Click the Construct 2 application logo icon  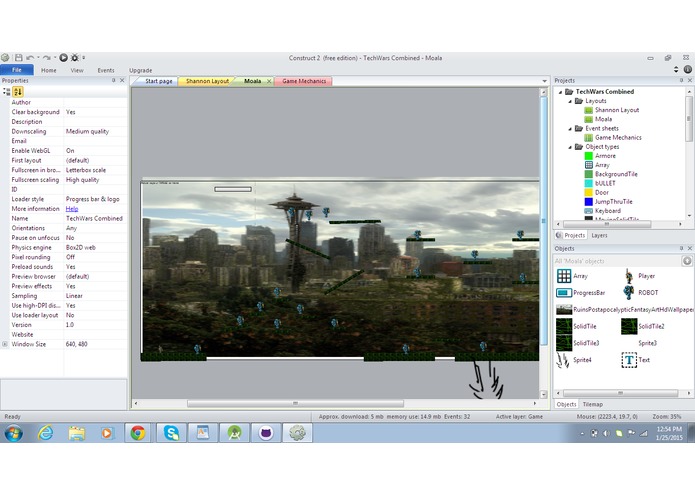(5, 58)
